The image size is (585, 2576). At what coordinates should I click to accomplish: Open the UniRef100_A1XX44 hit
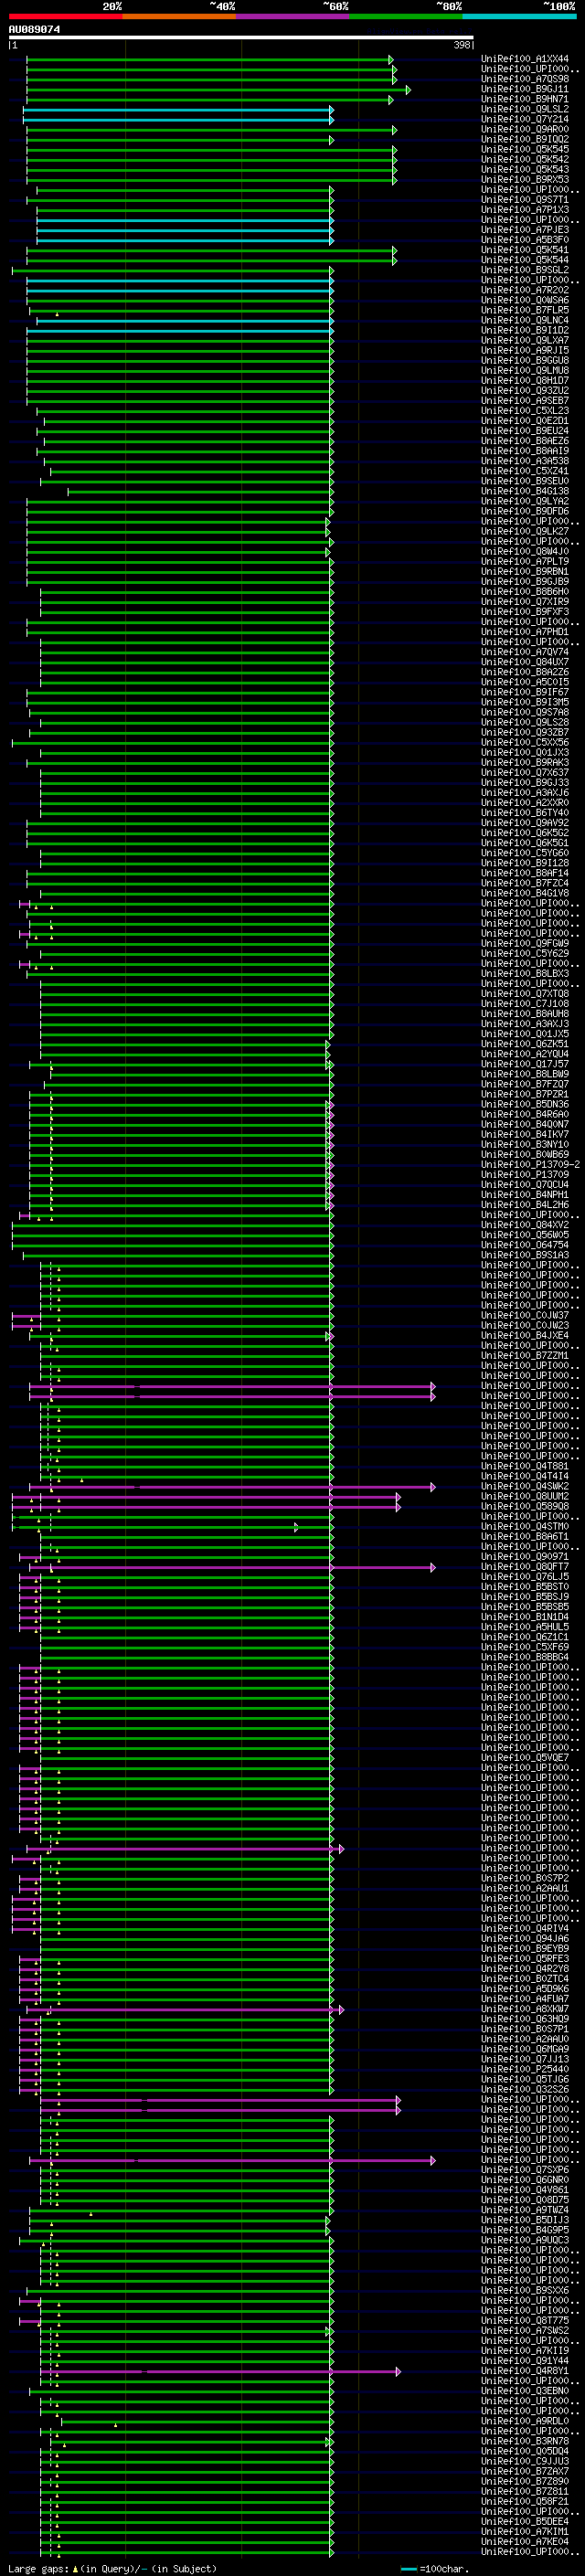[x=524, y=59]
